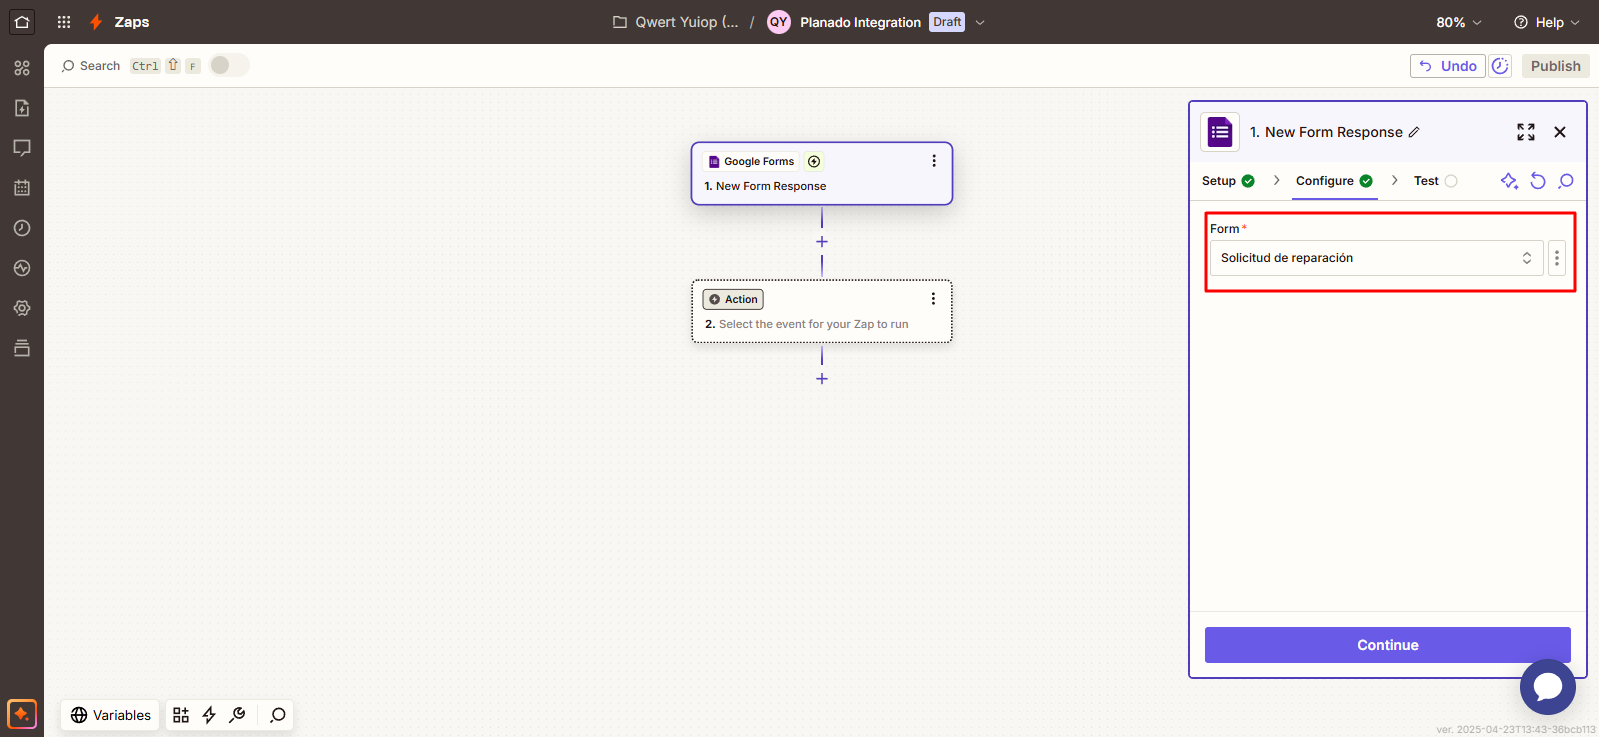Open settings gear in left sidebar
The height and width of the screenshot is (737, 1599).
tap(22, 308)
